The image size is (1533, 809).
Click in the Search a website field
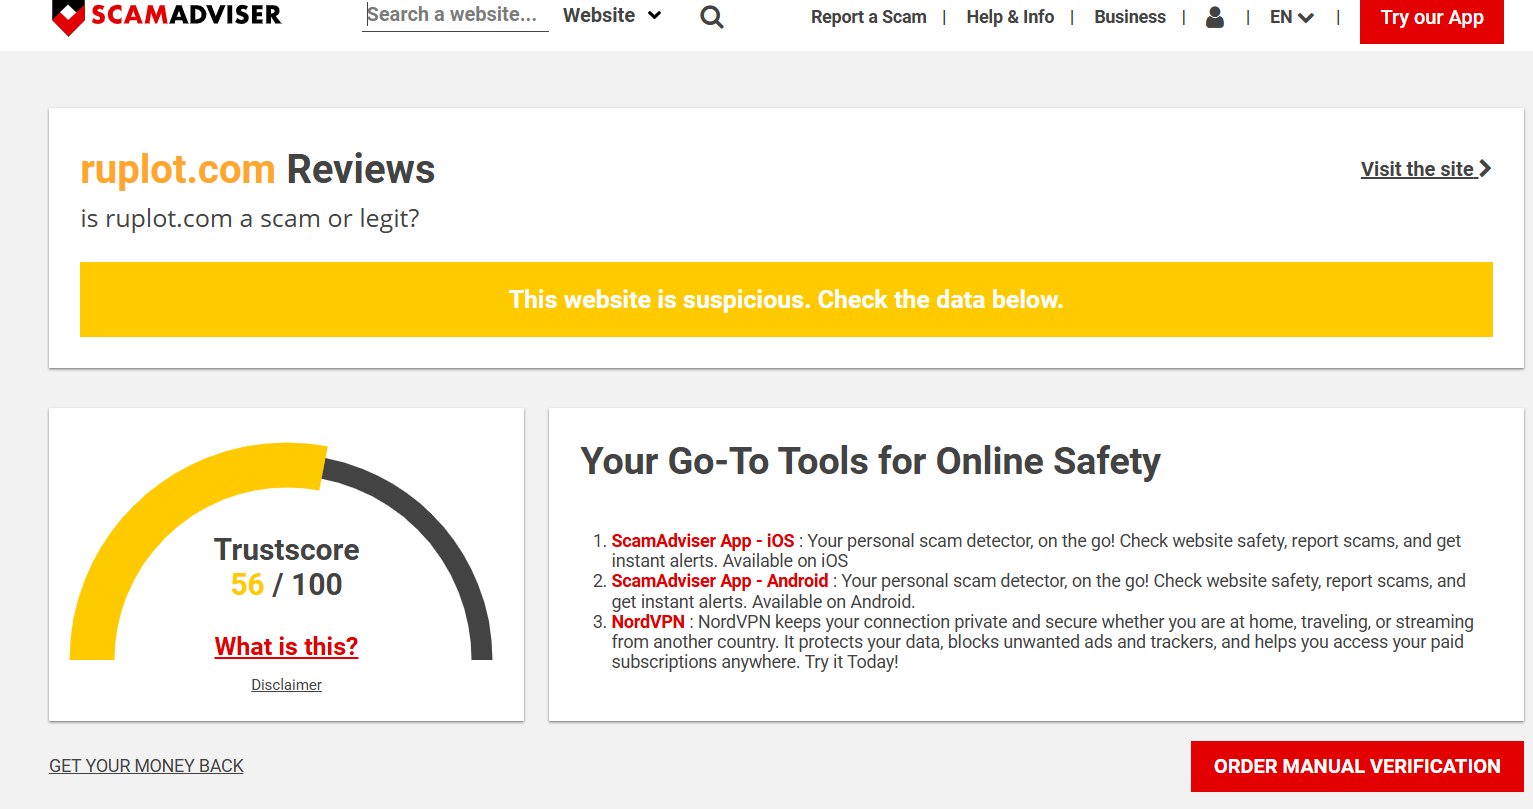(x=454, y=15)
